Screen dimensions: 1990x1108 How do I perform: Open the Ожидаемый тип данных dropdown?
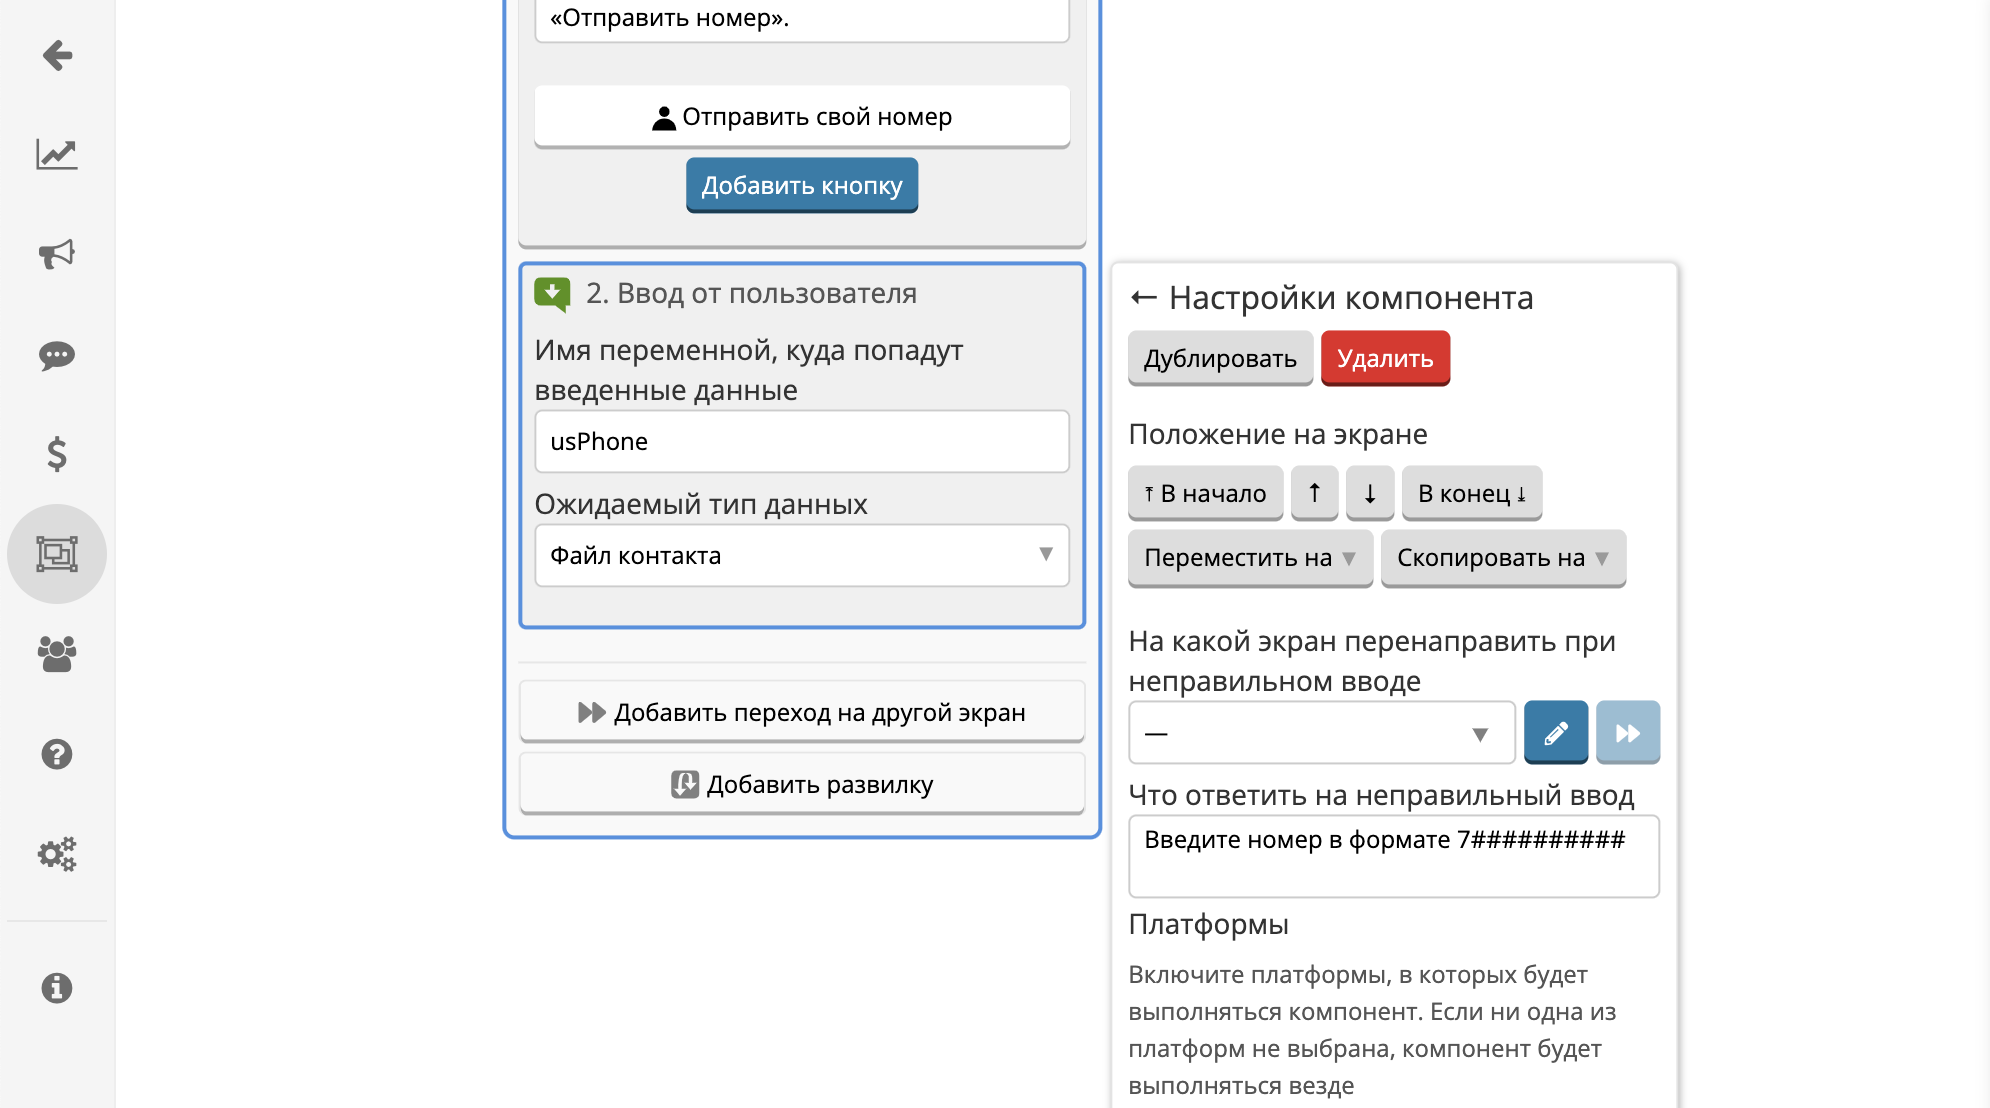[x=802, y=555]
